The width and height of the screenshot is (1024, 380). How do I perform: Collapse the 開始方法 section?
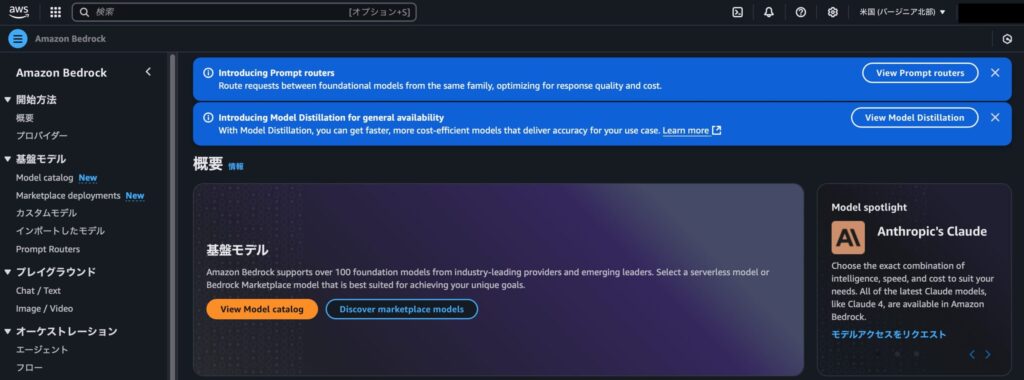(8, 100)
